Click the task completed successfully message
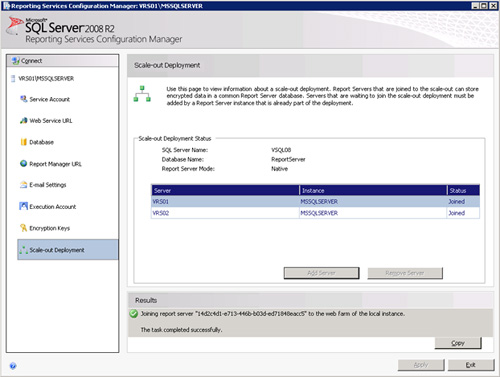The height and width of the screenshot is (377, 500). pos(181,330)
